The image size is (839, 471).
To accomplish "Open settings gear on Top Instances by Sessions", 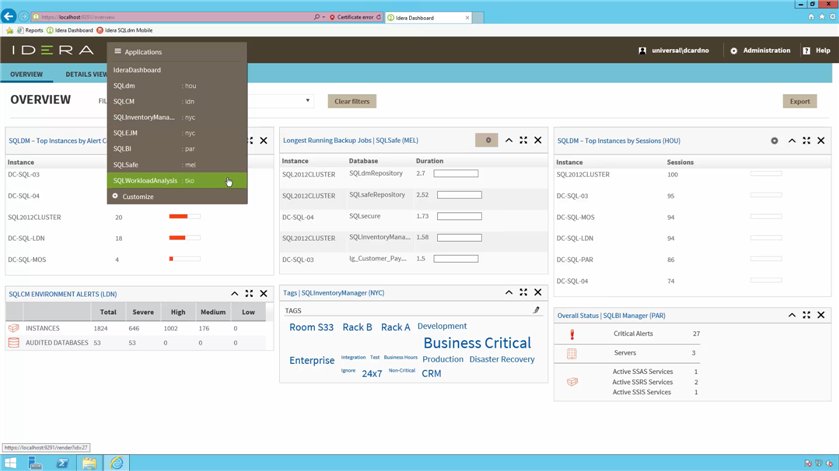I will (x=774, y=141).
